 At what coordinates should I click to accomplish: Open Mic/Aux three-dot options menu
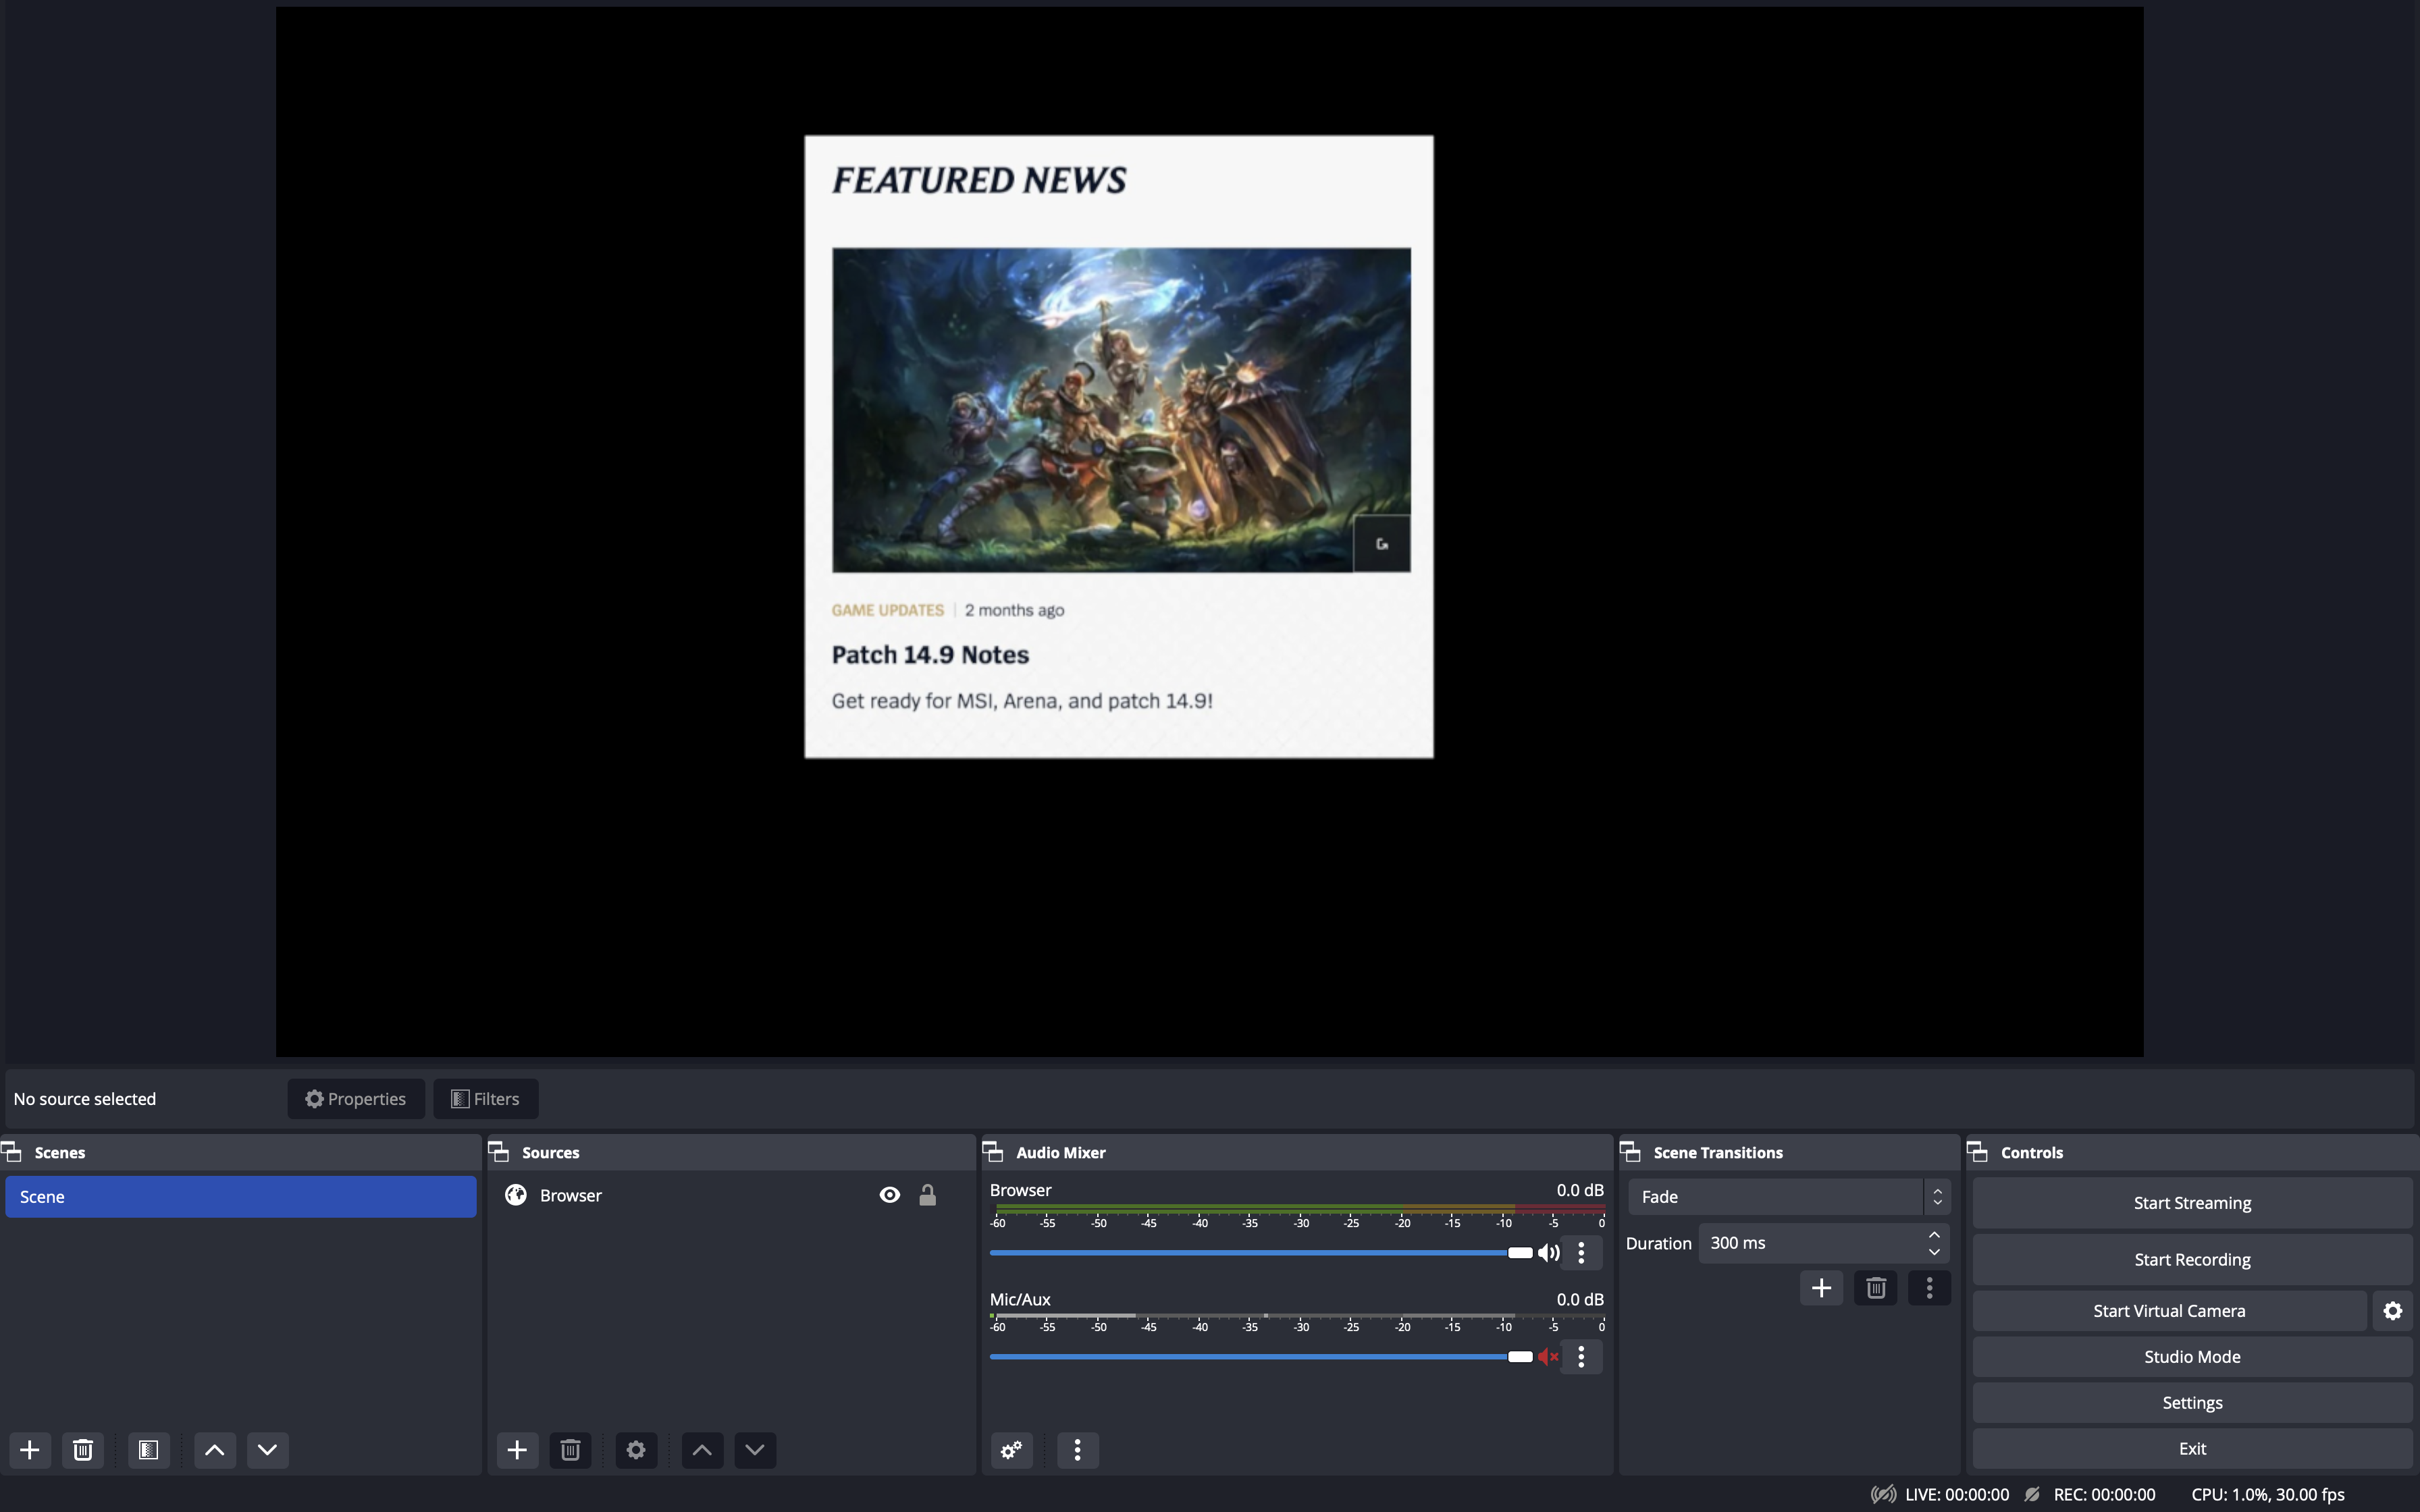click(1581, 1357)
